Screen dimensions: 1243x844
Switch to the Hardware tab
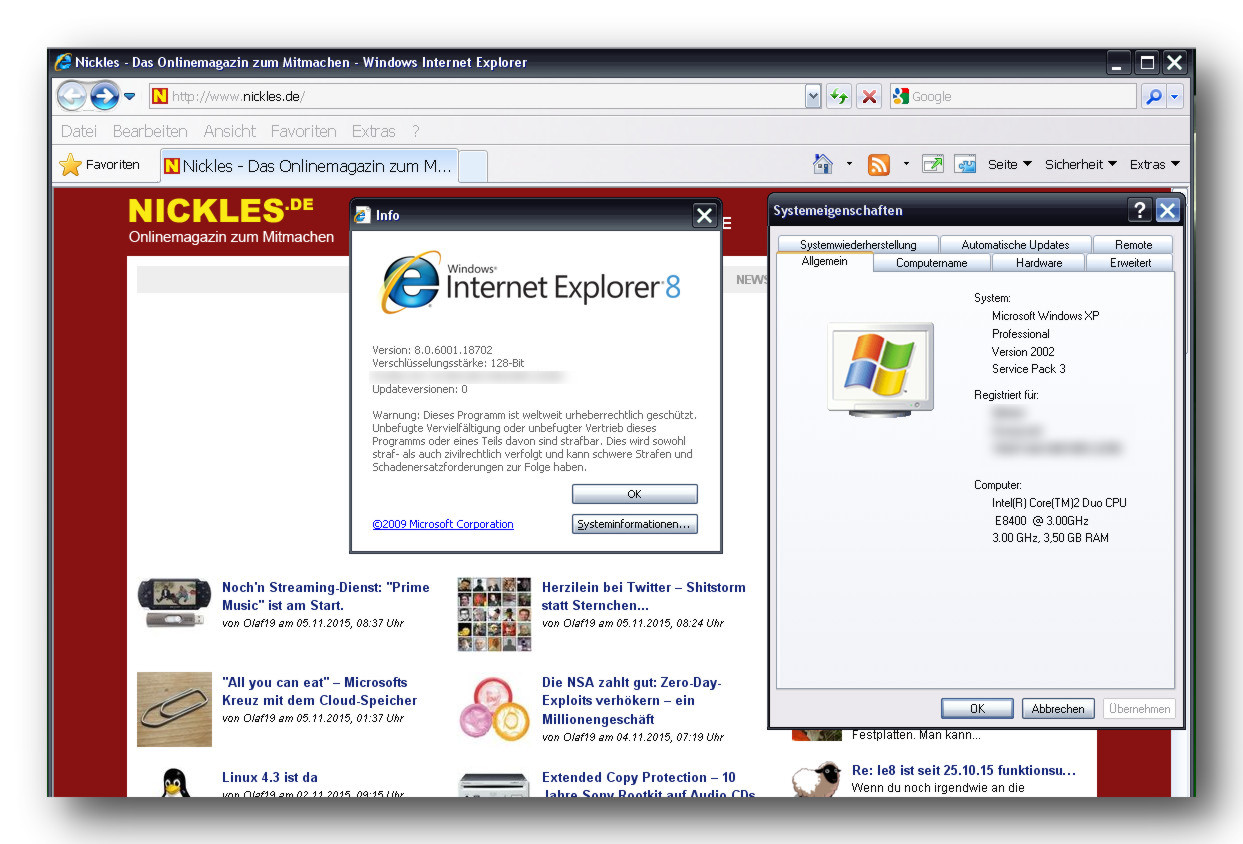[x=1039, y=263]
